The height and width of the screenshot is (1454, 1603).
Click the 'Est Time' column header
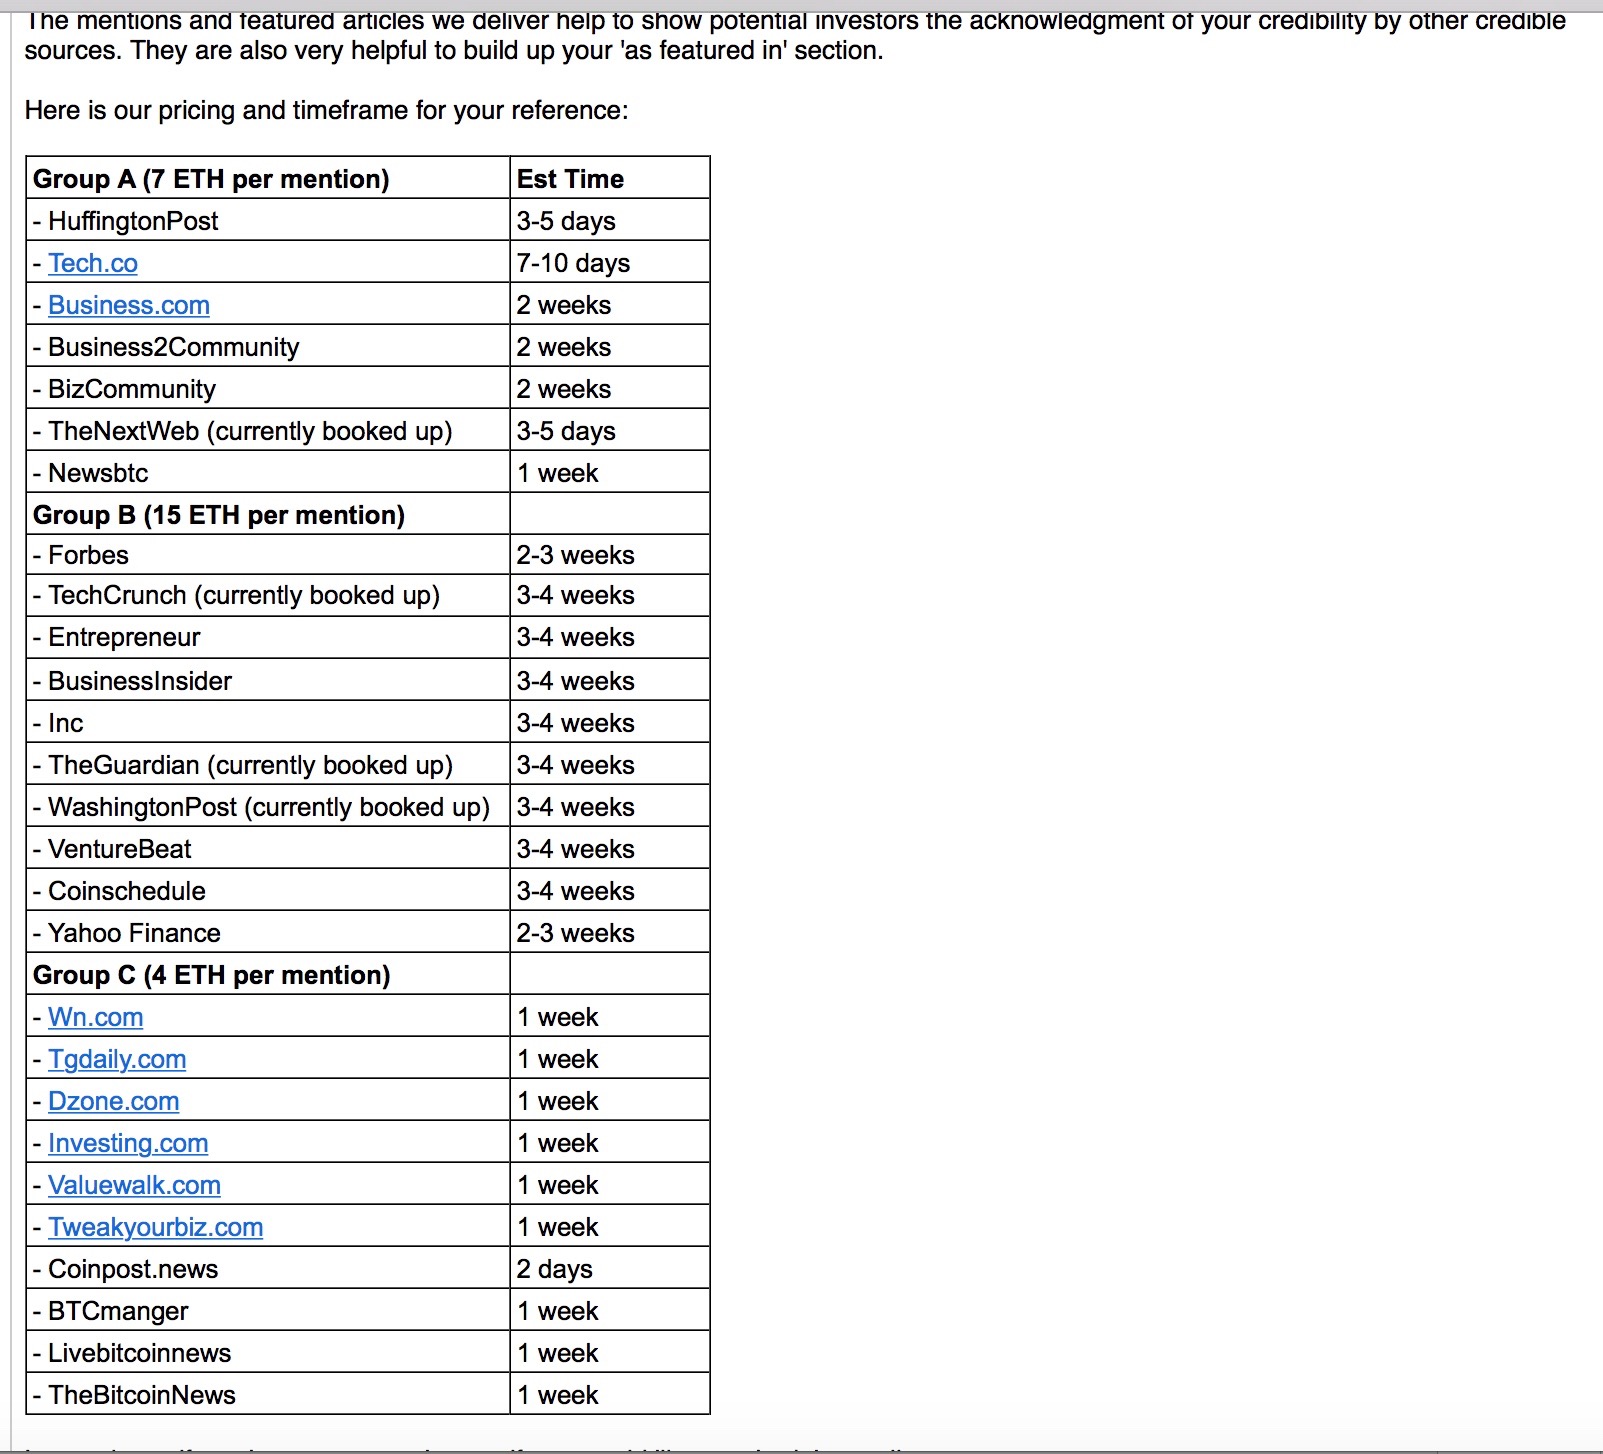[x=570, y=179]
